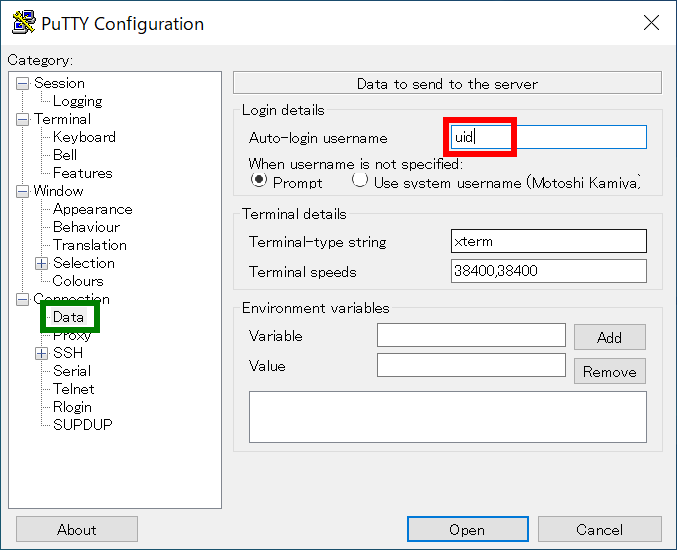Cancel the PuTTY configuration
Screen dimensions: 677x550
point(600,529)
